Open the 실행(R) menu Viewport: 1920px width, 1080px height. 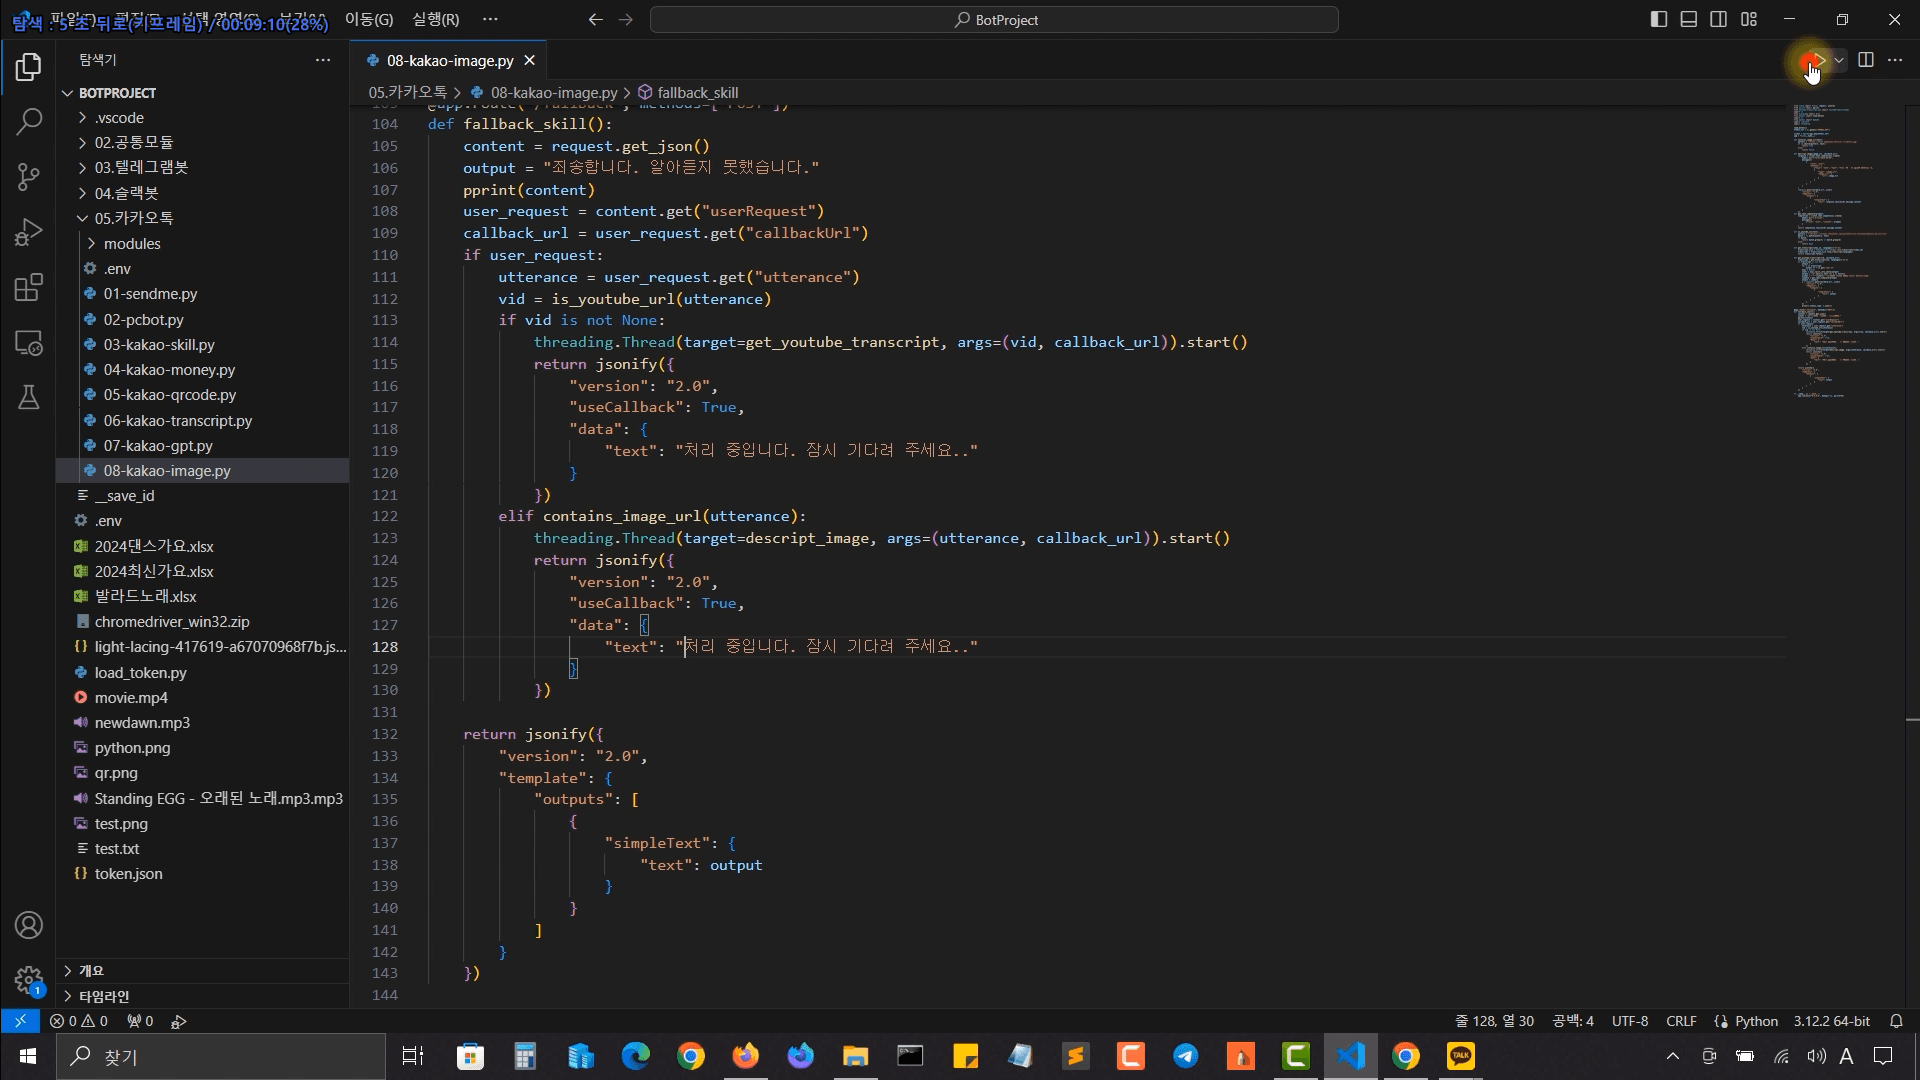click(x=435, y=19)
